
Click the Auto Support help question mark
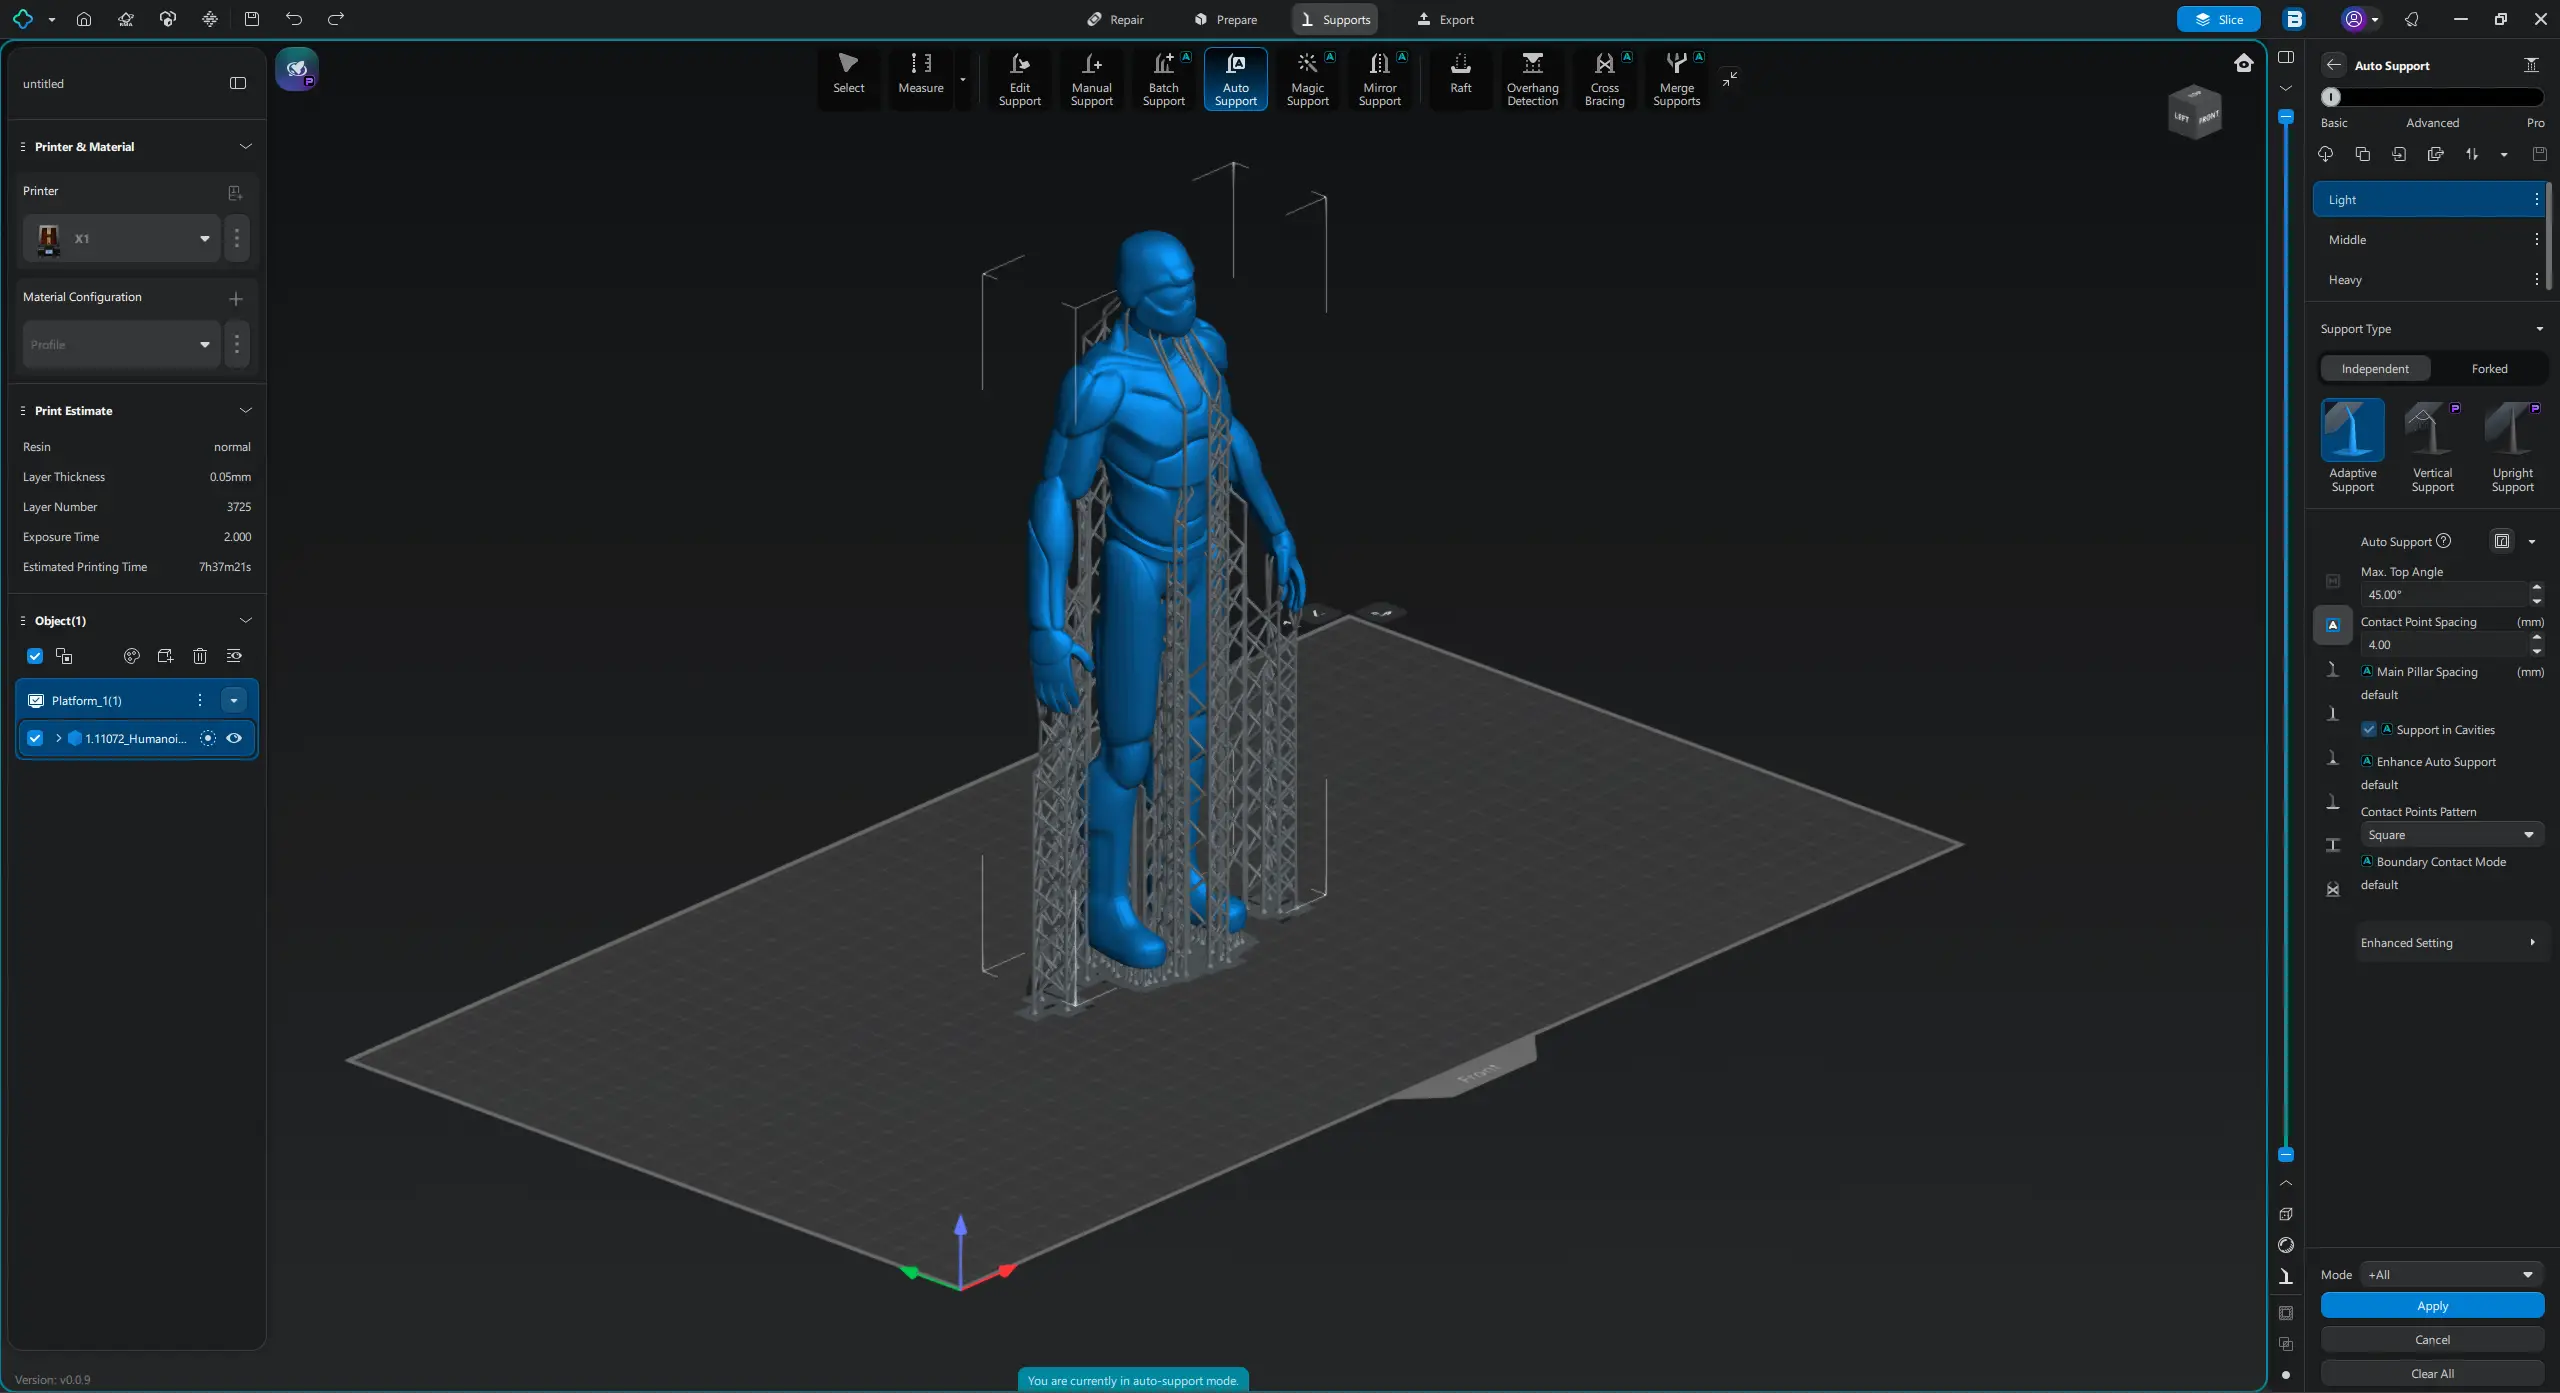pyautogui.click(x=2443, y=541)
